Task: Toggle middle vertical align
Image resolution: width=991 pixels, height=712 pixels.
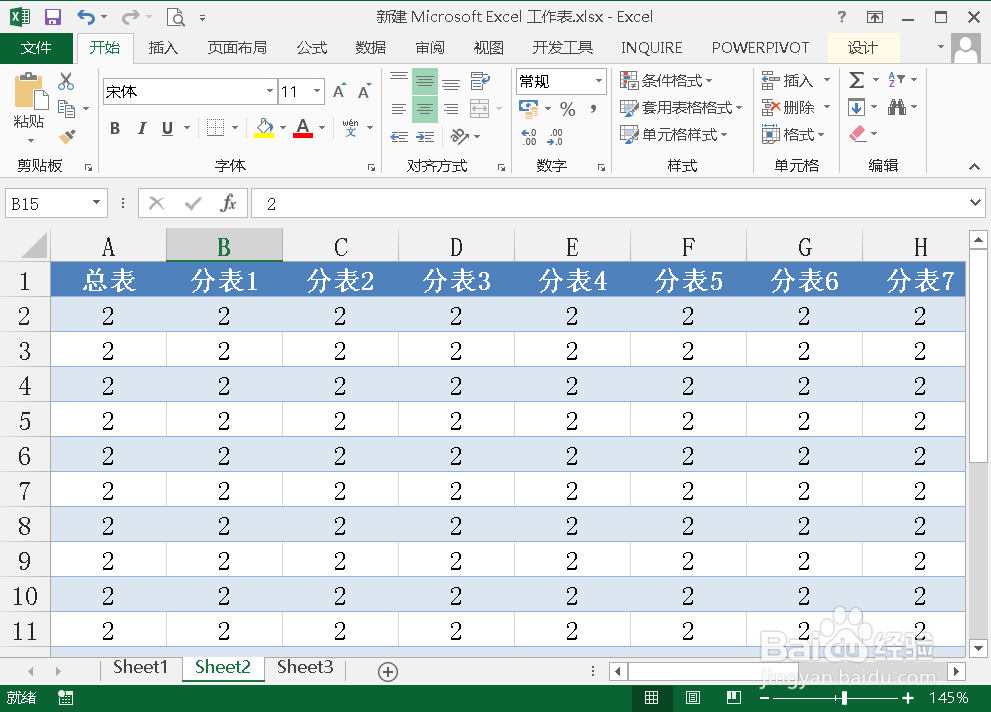Action: 425,81
